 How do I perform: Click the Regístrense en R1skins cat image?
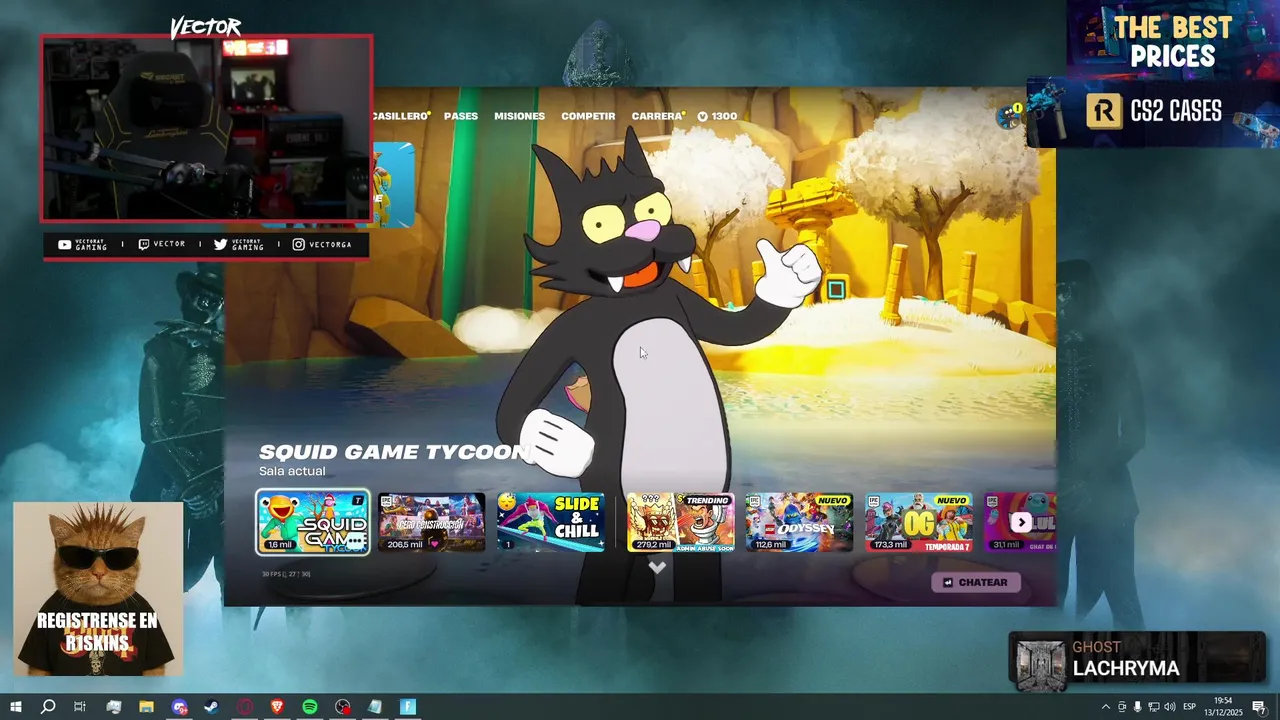pyautogui.click(x=98, y=589)
